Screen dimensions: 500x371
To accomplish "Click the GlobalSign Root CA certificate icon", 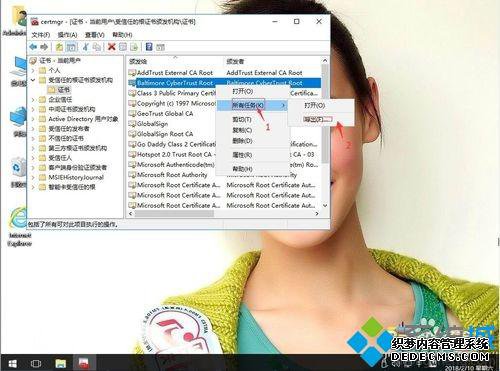I will click(132, 134).
